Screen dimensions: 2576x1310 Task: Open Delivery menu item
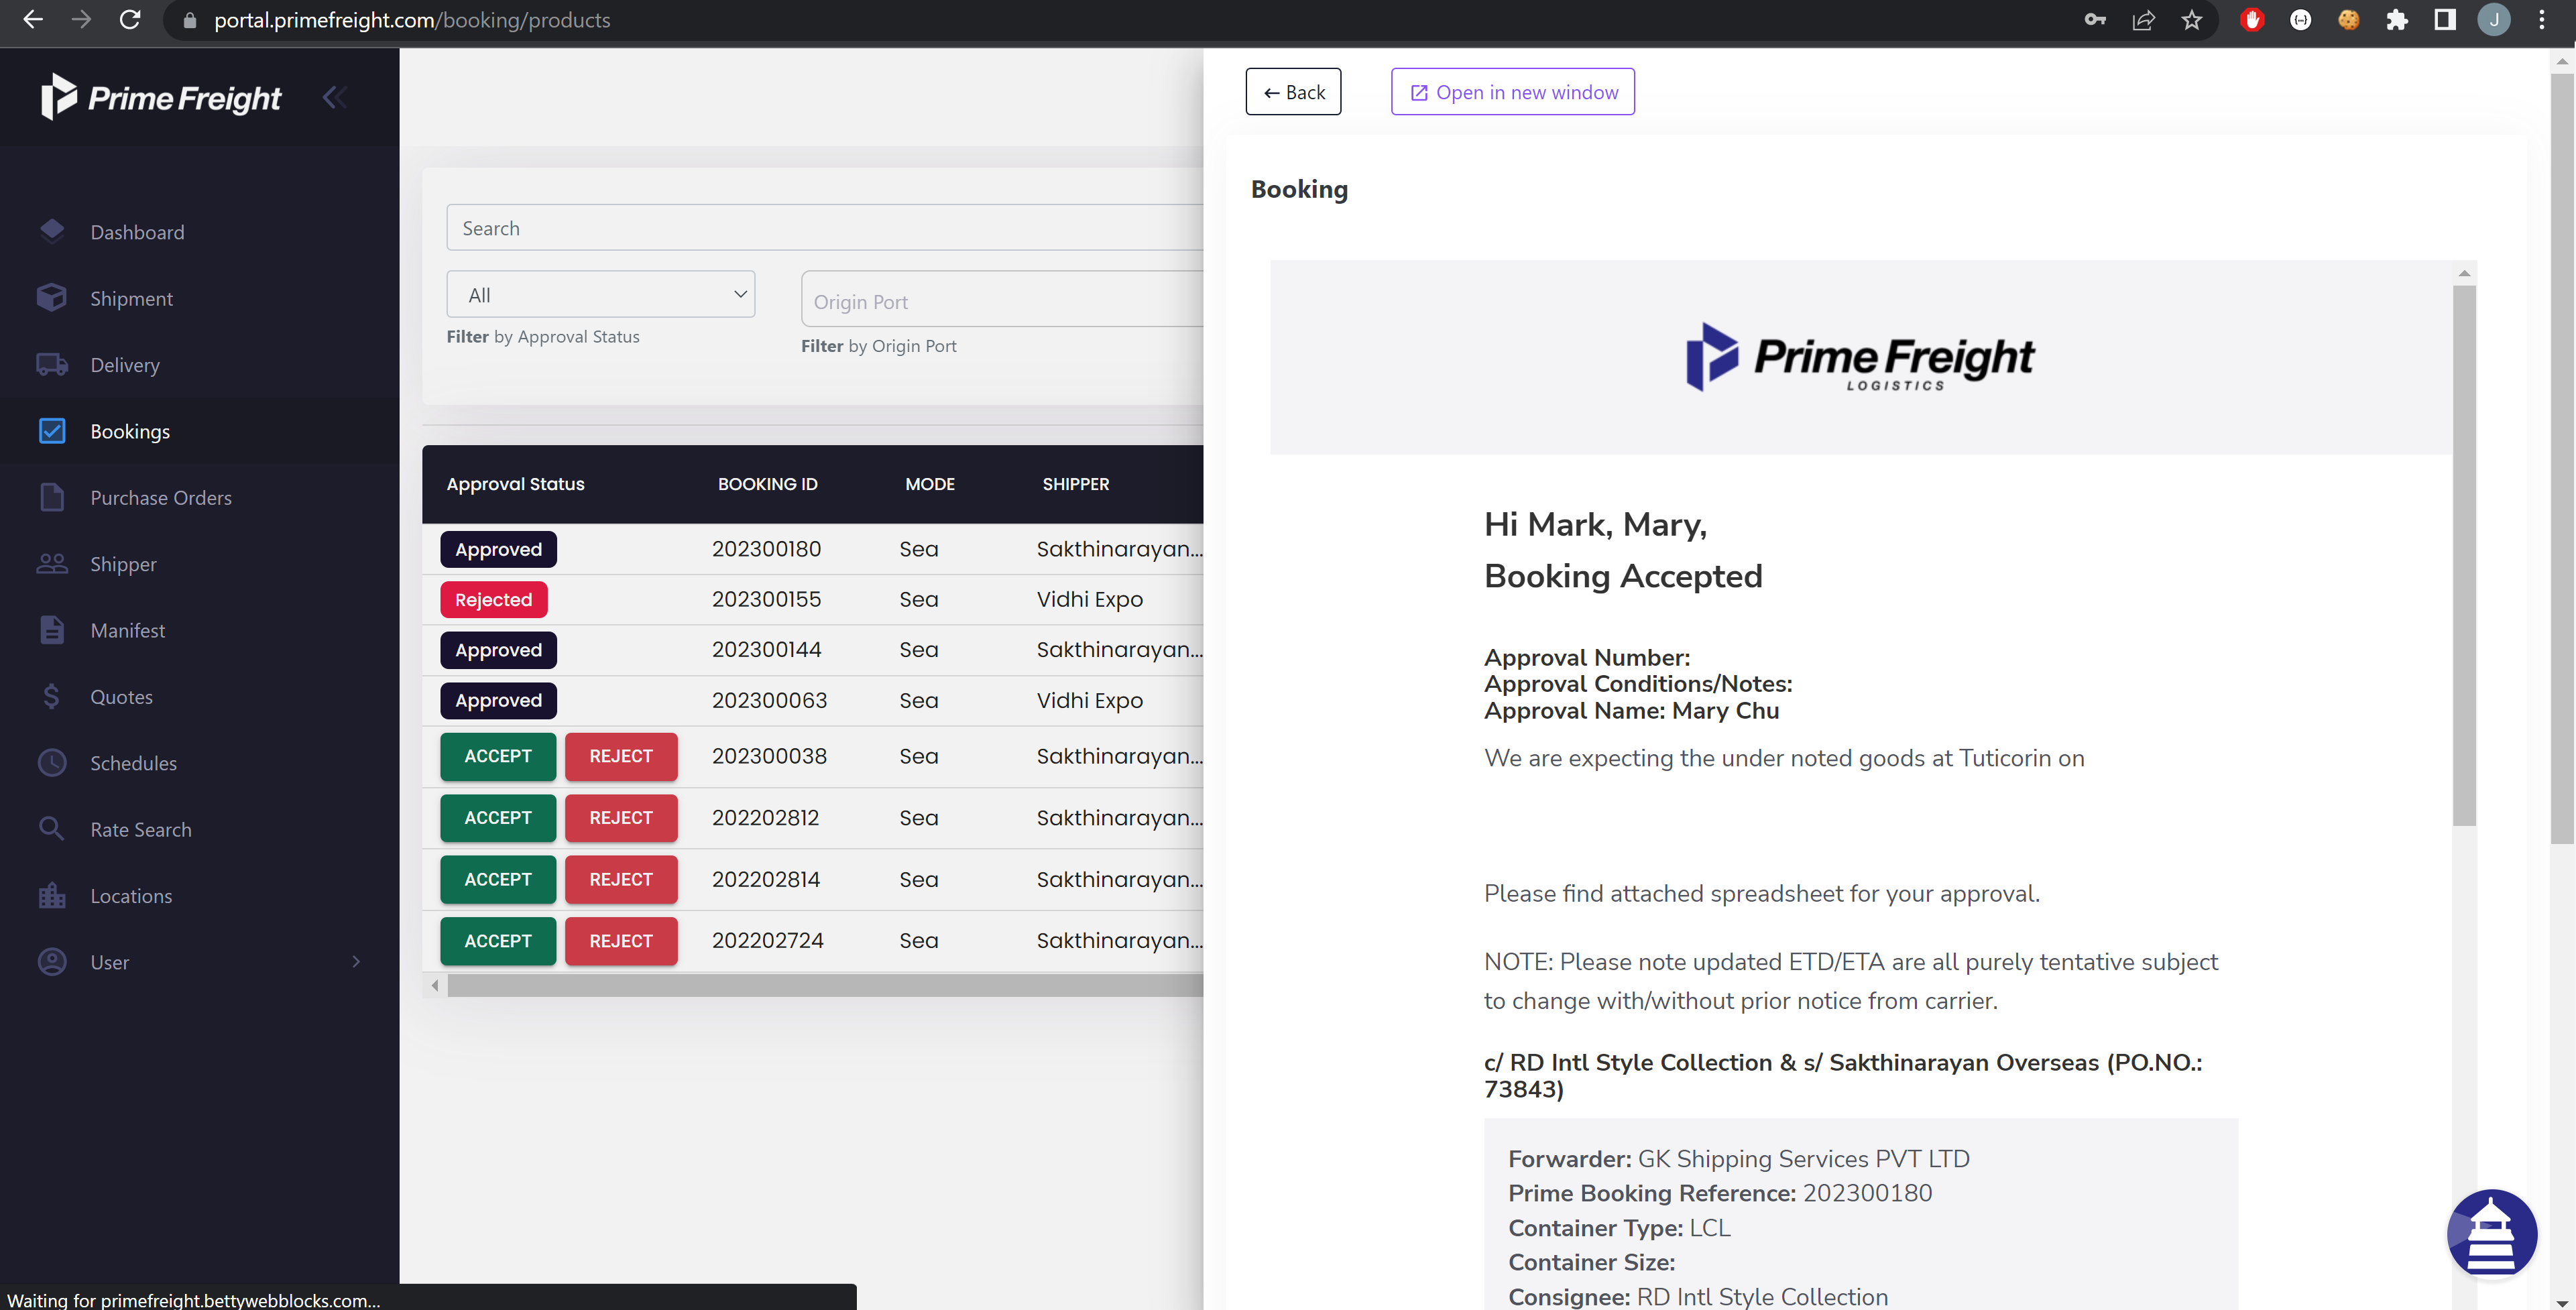(125, 365)
